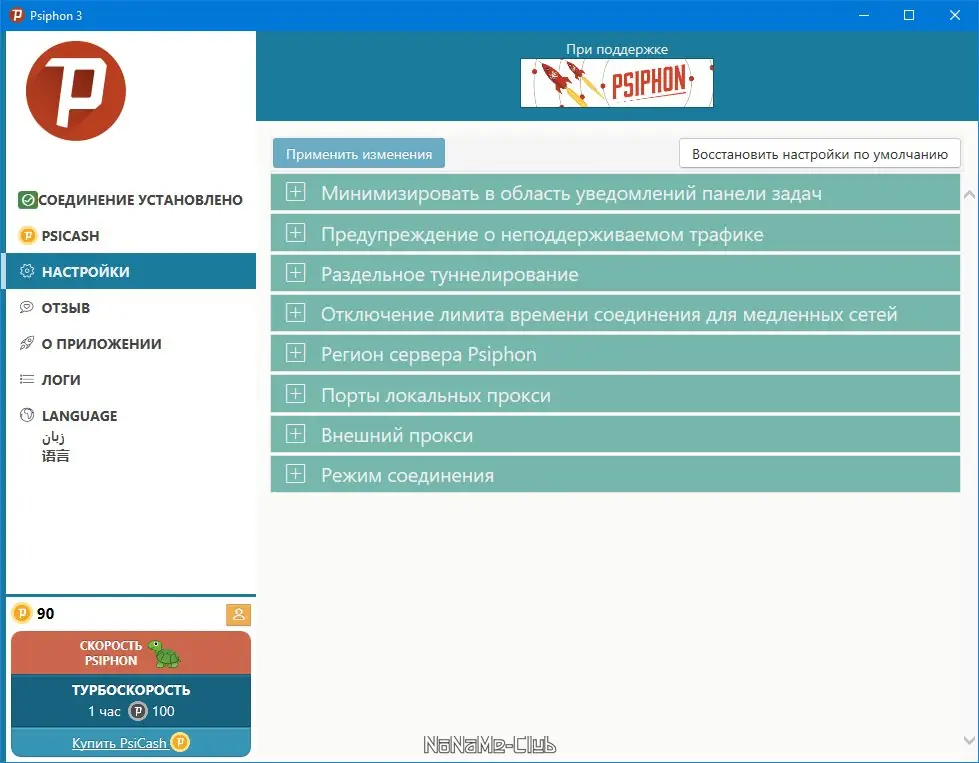Minimize the Psiphon 3 window

[864, 15]
